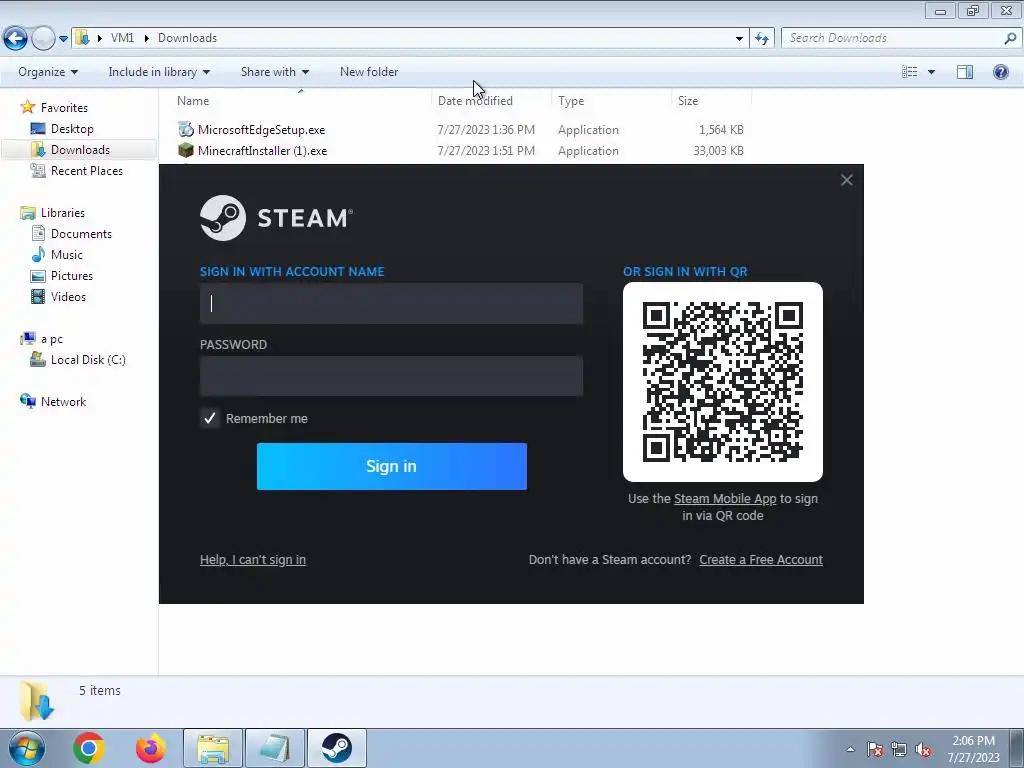Screen dimensions: 1024x768
Task: Open the Share with menu
Action: [x=274, y=72]
